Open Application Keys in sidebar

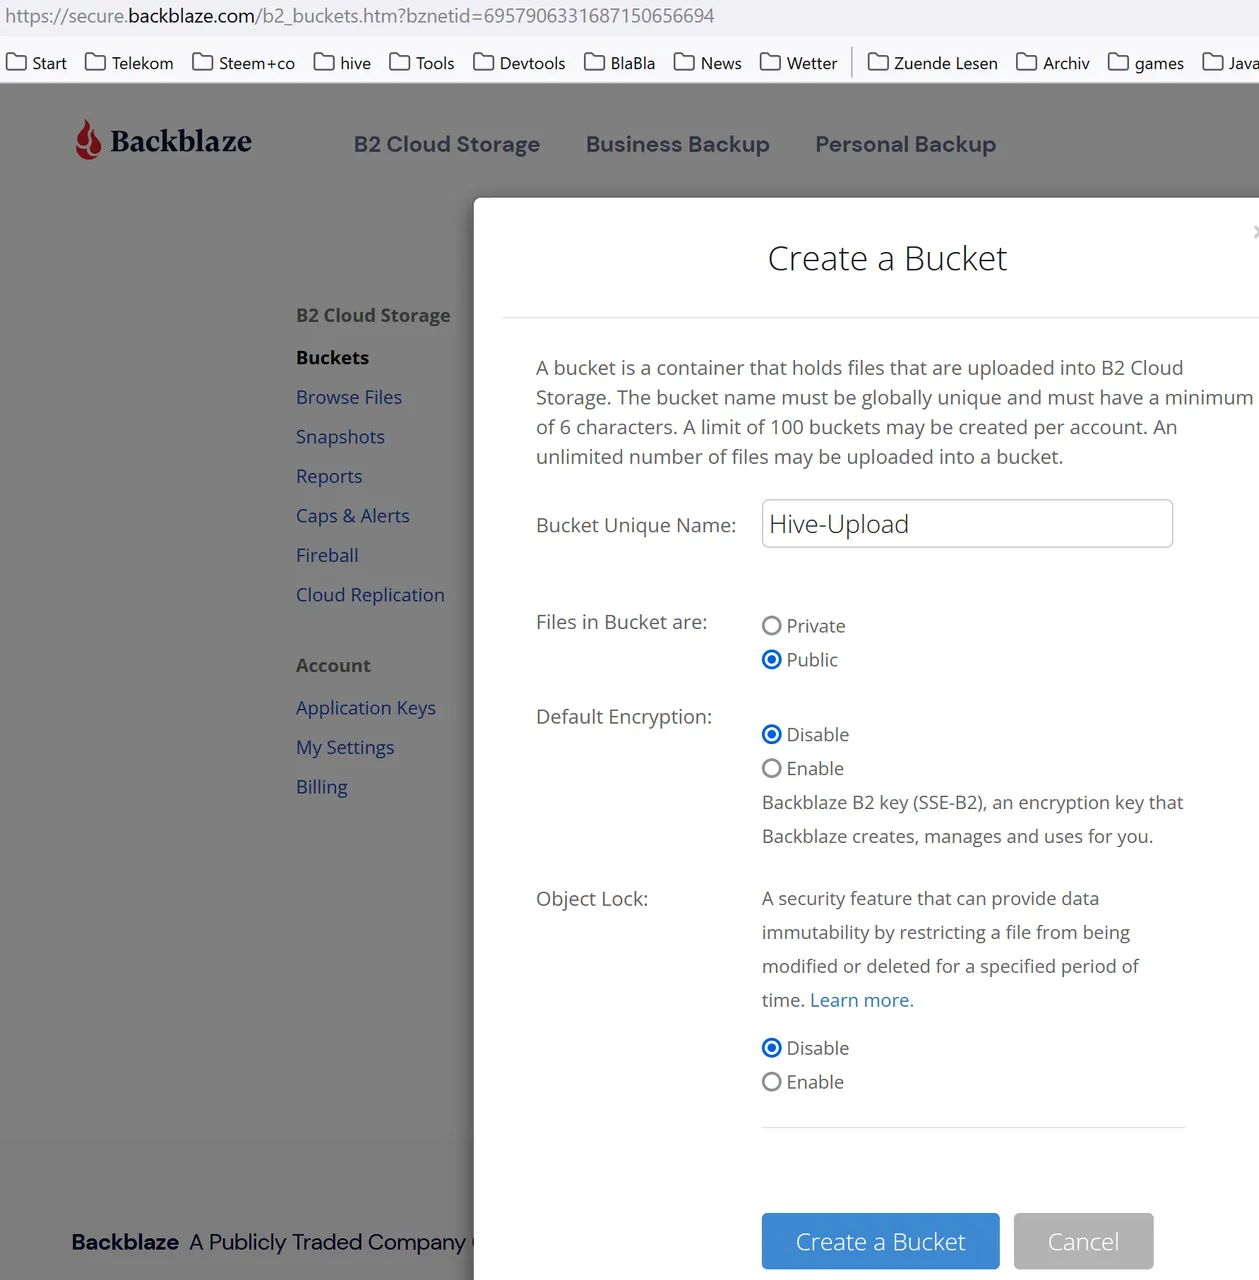point(366,708)
